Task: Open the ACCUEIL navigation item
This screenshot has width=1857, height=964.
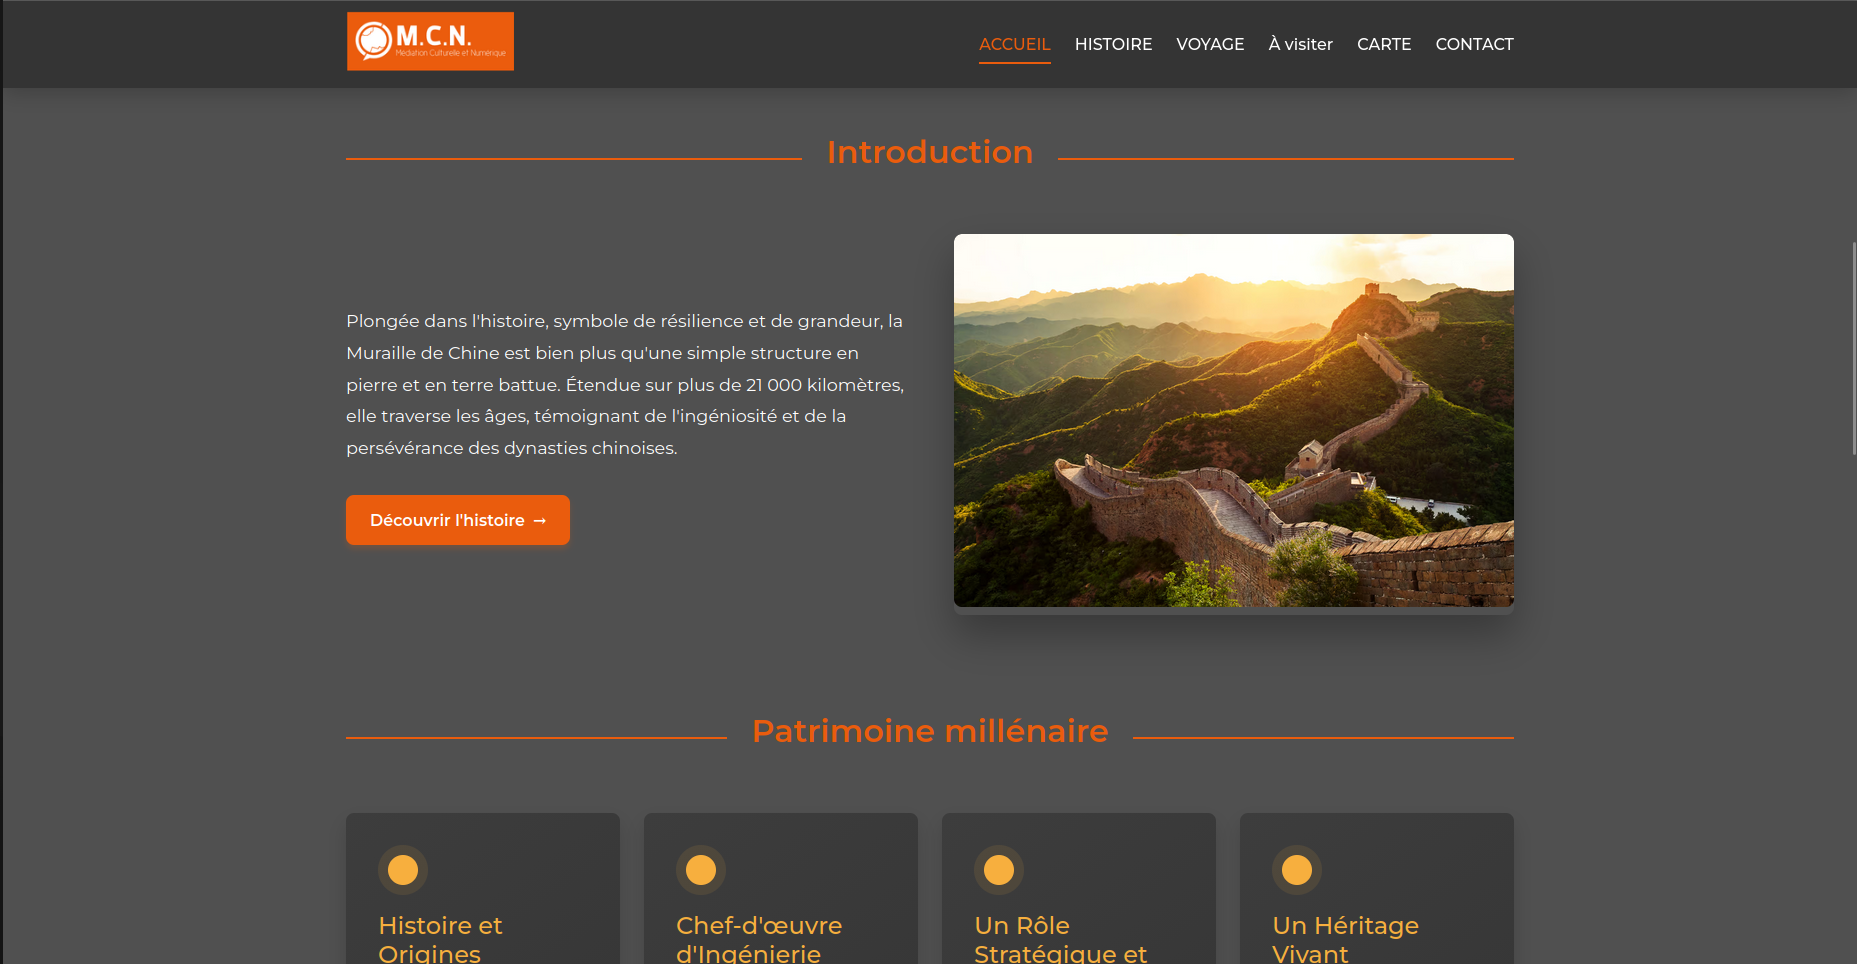Action: click(1014, 44)
